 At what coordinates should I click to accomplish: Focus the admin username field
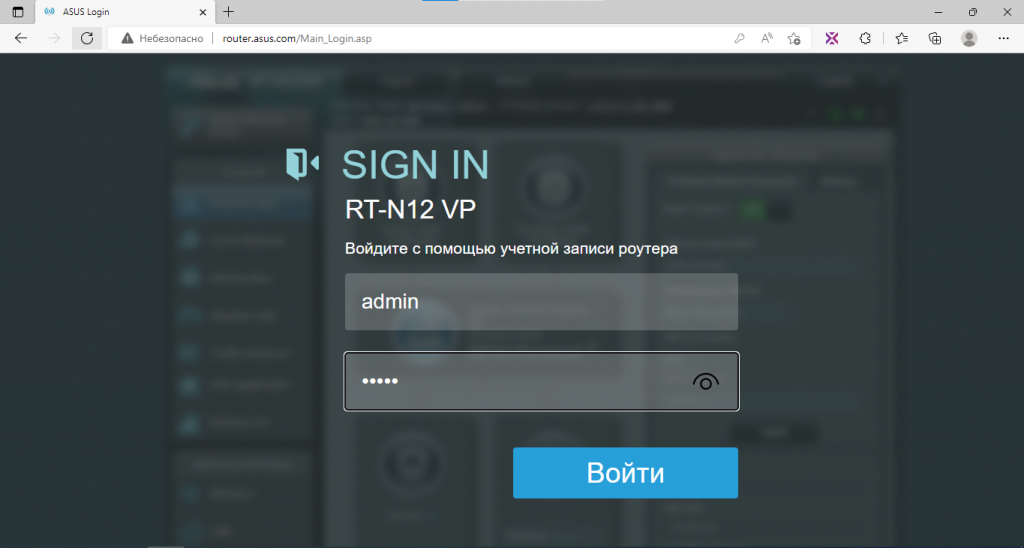tap(541, 302)
